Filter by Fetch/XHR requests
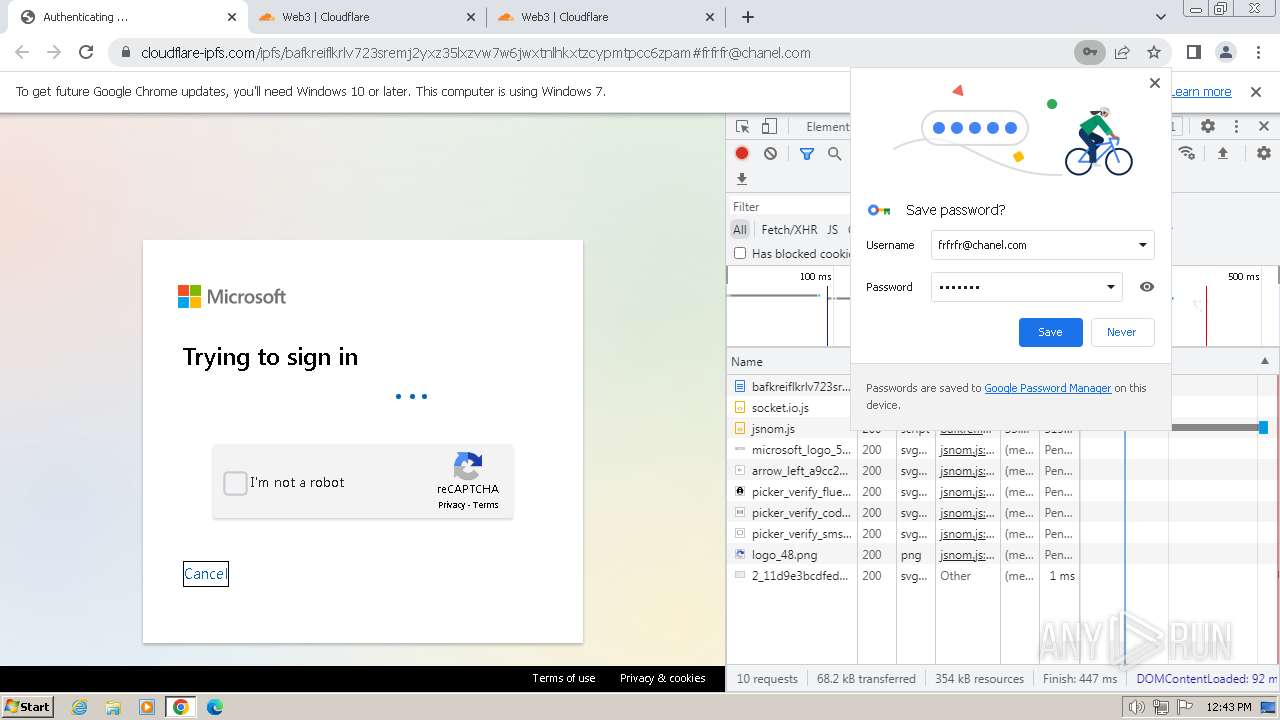Screen dimensions: 1280x720 pos(789,229)
